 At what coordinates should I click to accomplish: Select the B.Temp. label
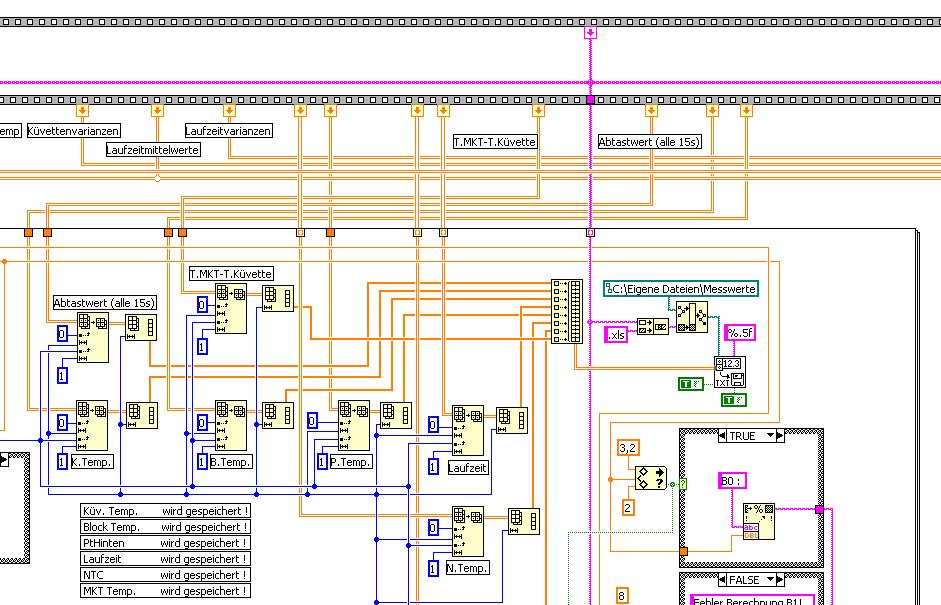point(231,462)
